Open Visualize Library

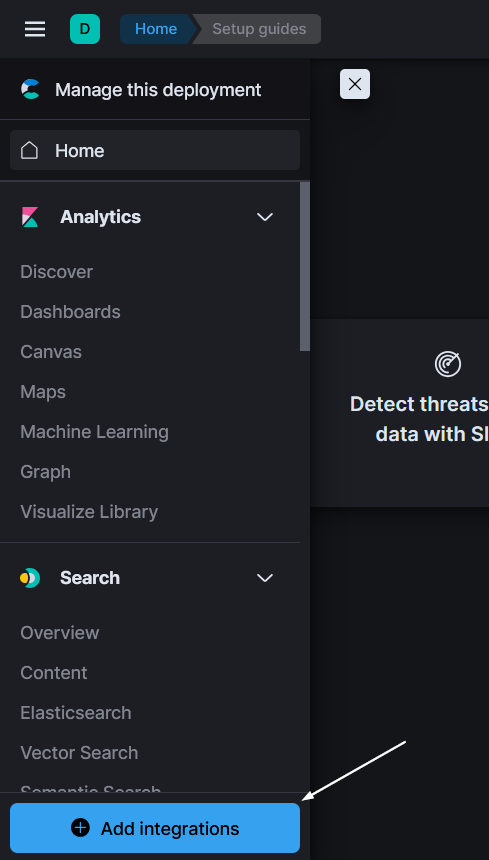point(89,512)
